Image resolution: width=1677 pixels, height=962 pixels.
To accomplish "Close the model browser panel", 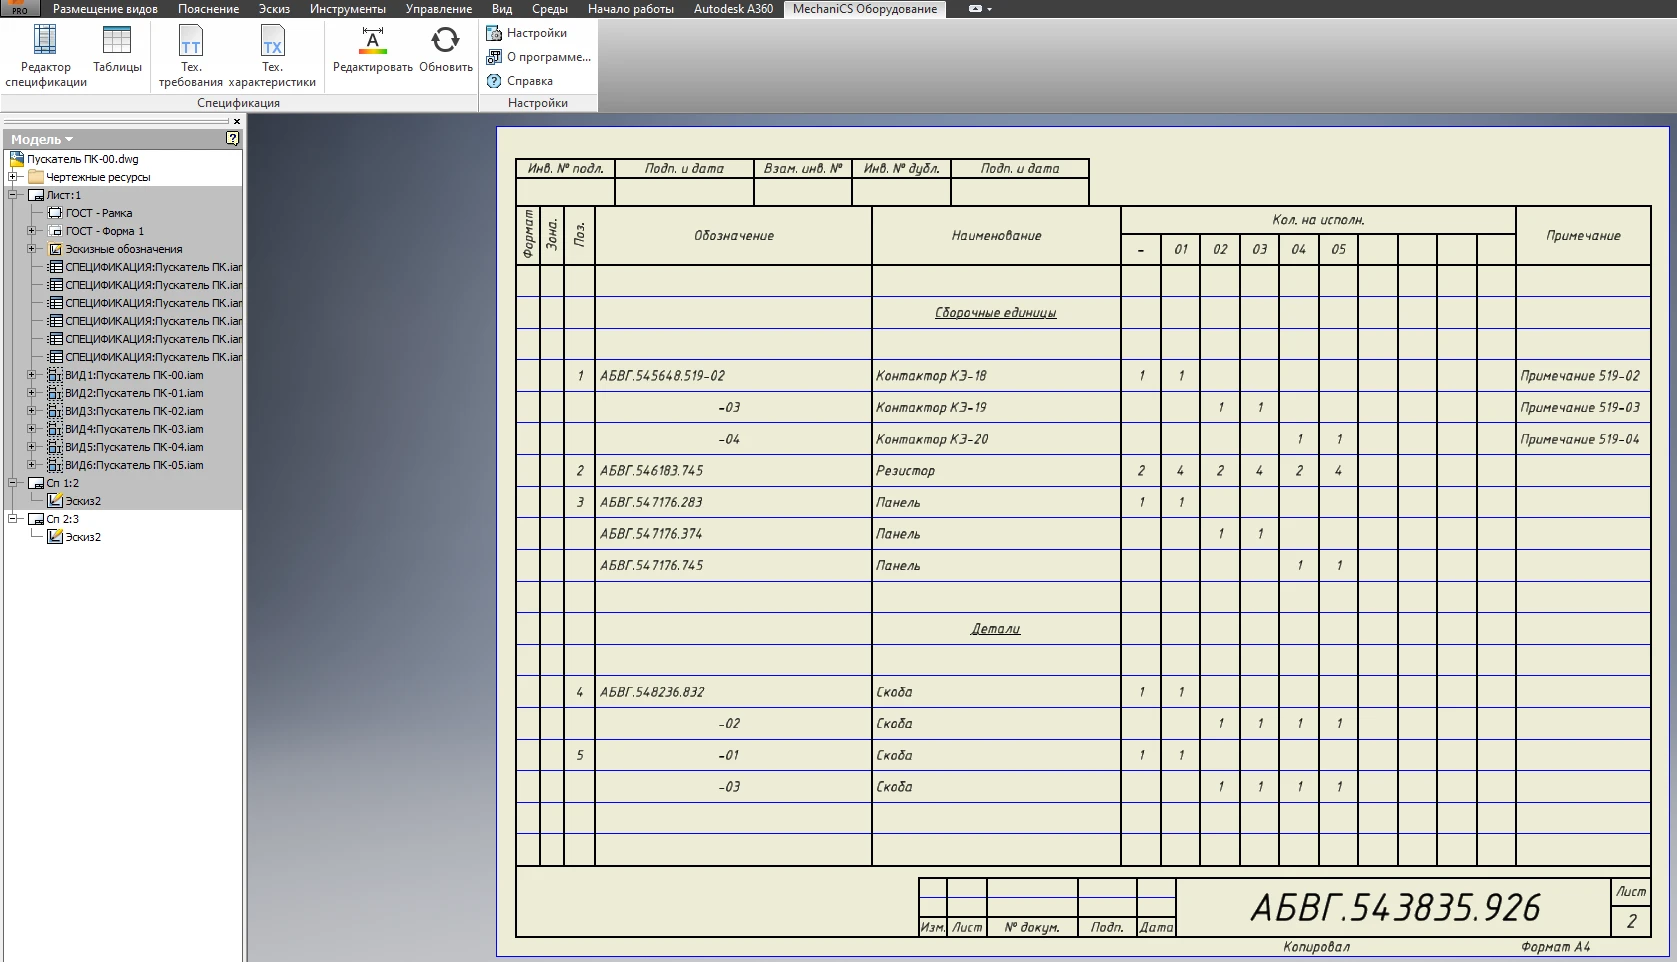I will 237,122.
